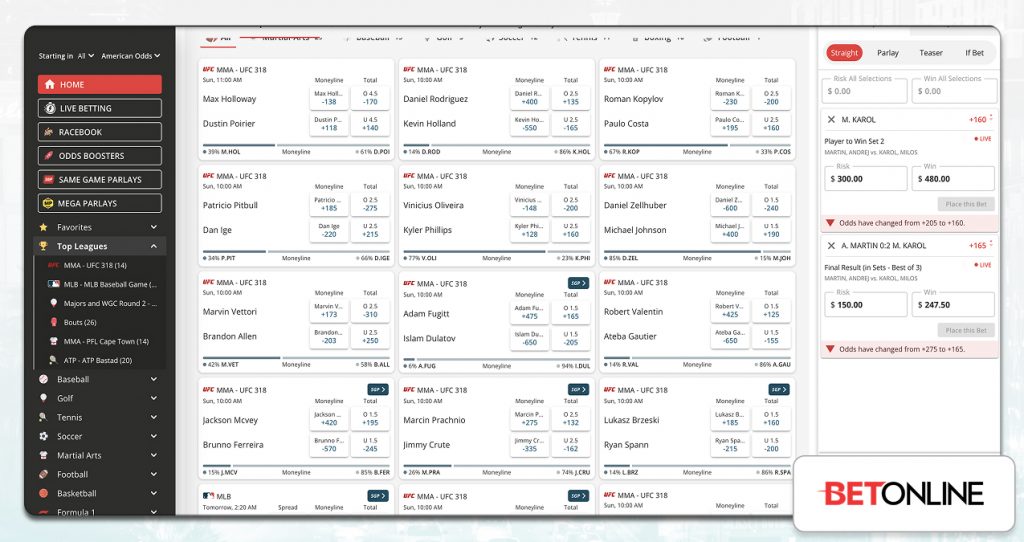Viewport: 1024px width, 542px height.
Task: Select Paulo Costa moneyline +195
Action: [x=729, y=124]
